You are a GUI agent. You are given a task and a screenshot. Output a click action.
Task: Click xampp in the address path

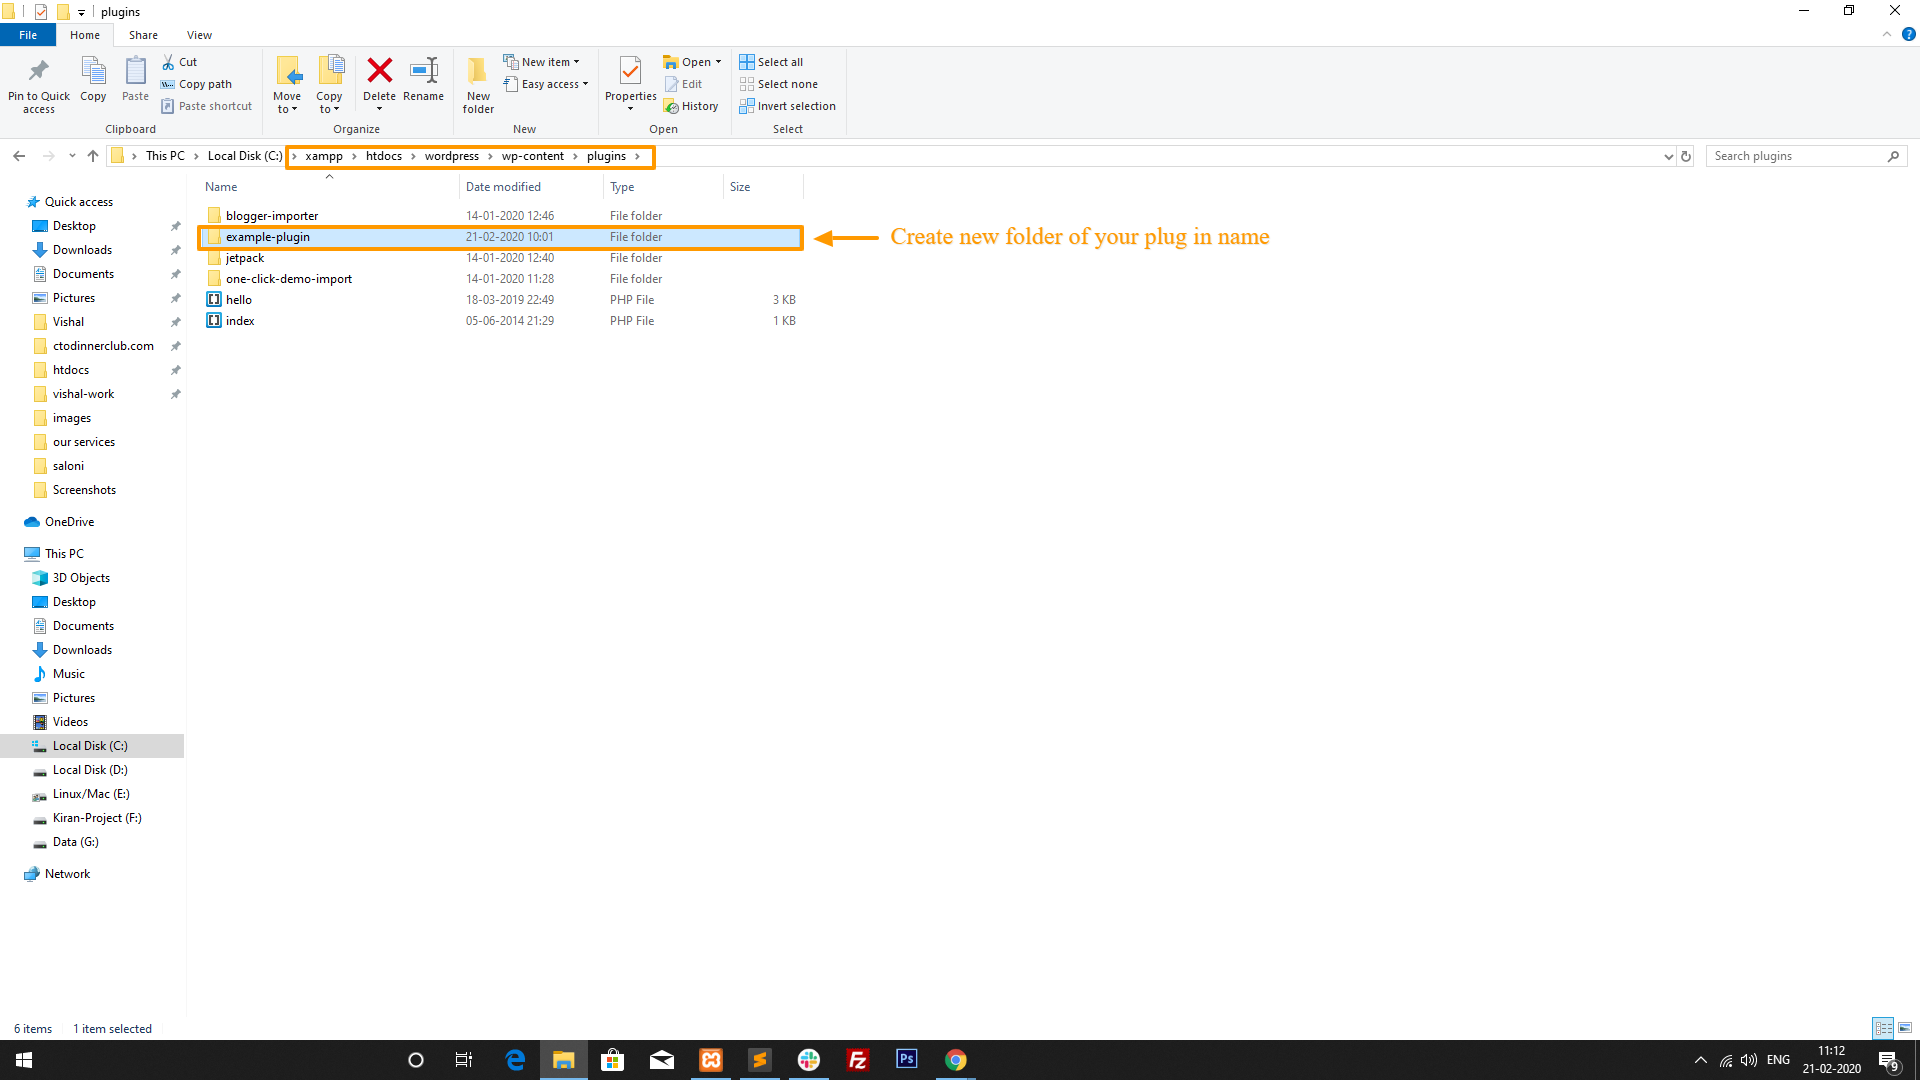[x=324, y=156]
